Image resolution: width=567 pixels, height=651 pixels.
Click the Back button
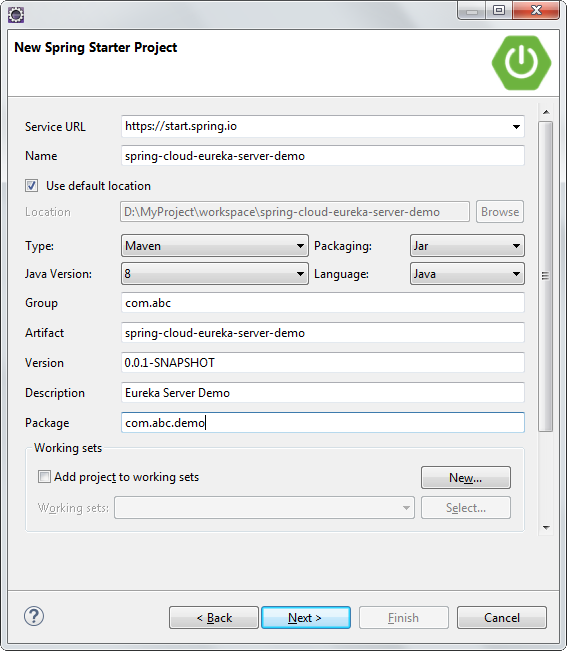point(214,618)
